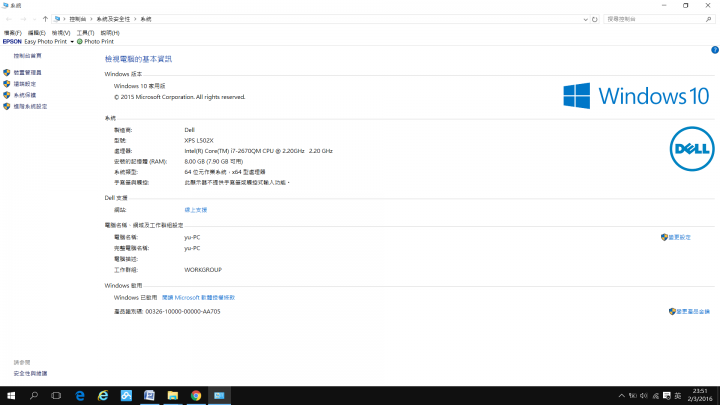Click the active Control Panel taskbar button

(x=219, y=395)
